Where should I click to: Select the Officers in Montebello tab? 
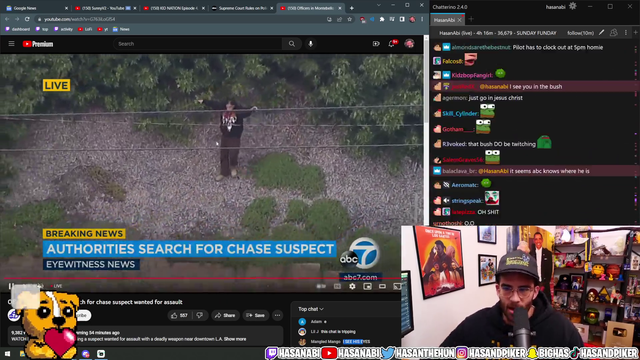(x=311, y=8)
